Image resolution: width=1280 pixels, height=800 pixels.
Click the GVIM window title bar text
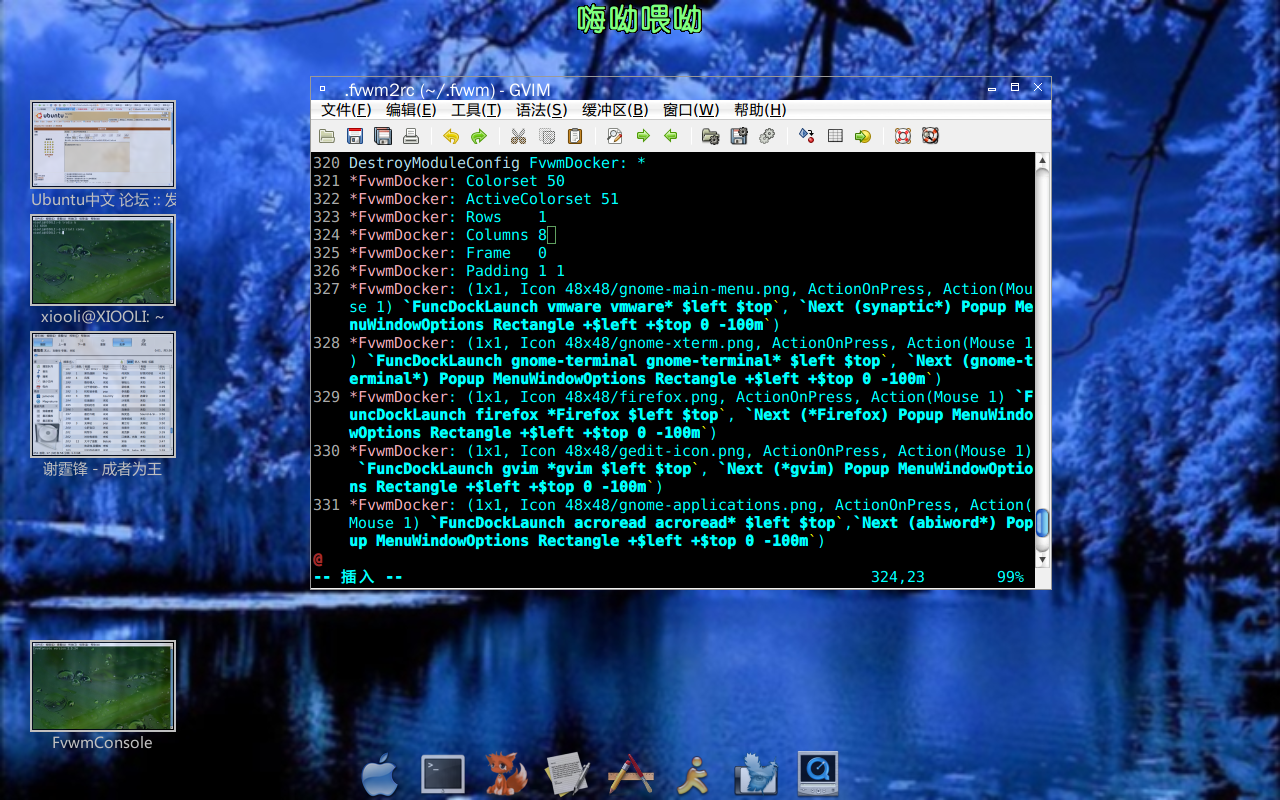(447, 90)
